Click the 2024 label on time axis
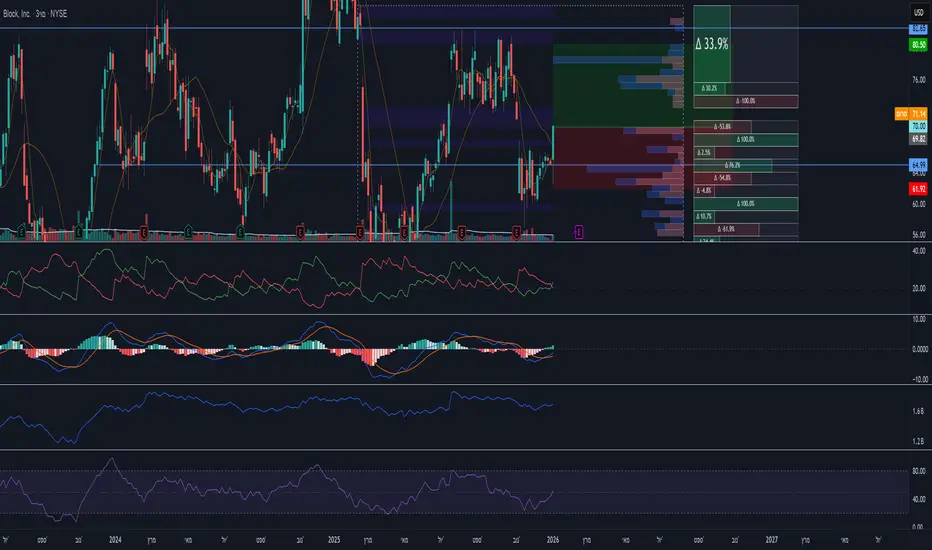932x550 pixels. pyautogui.click(x=115, y=540)
